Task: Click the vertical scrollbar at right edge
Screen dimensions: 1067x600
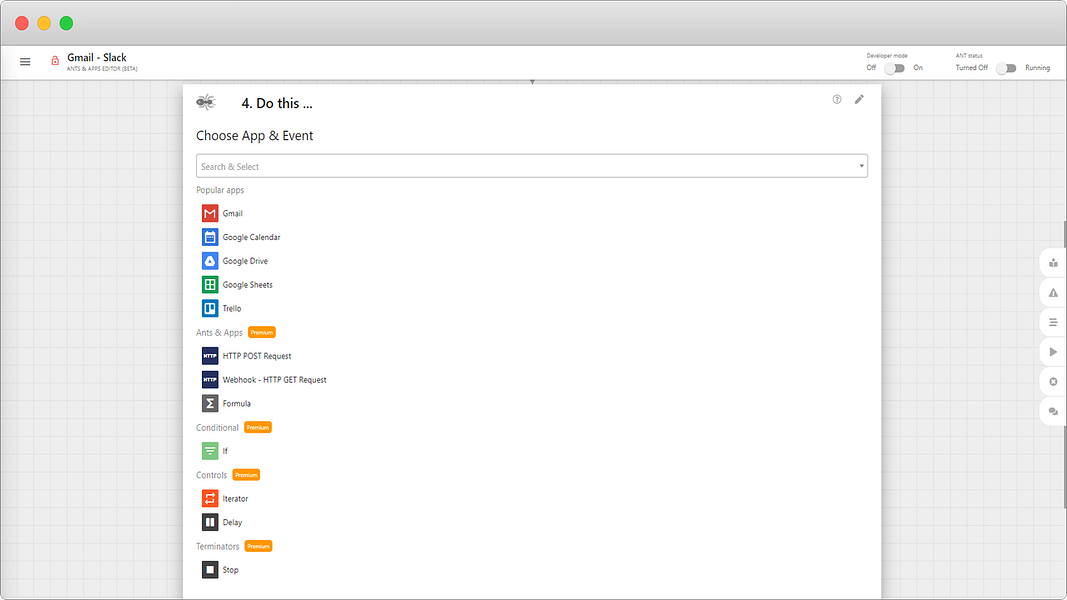Action: pos(1065,364)
